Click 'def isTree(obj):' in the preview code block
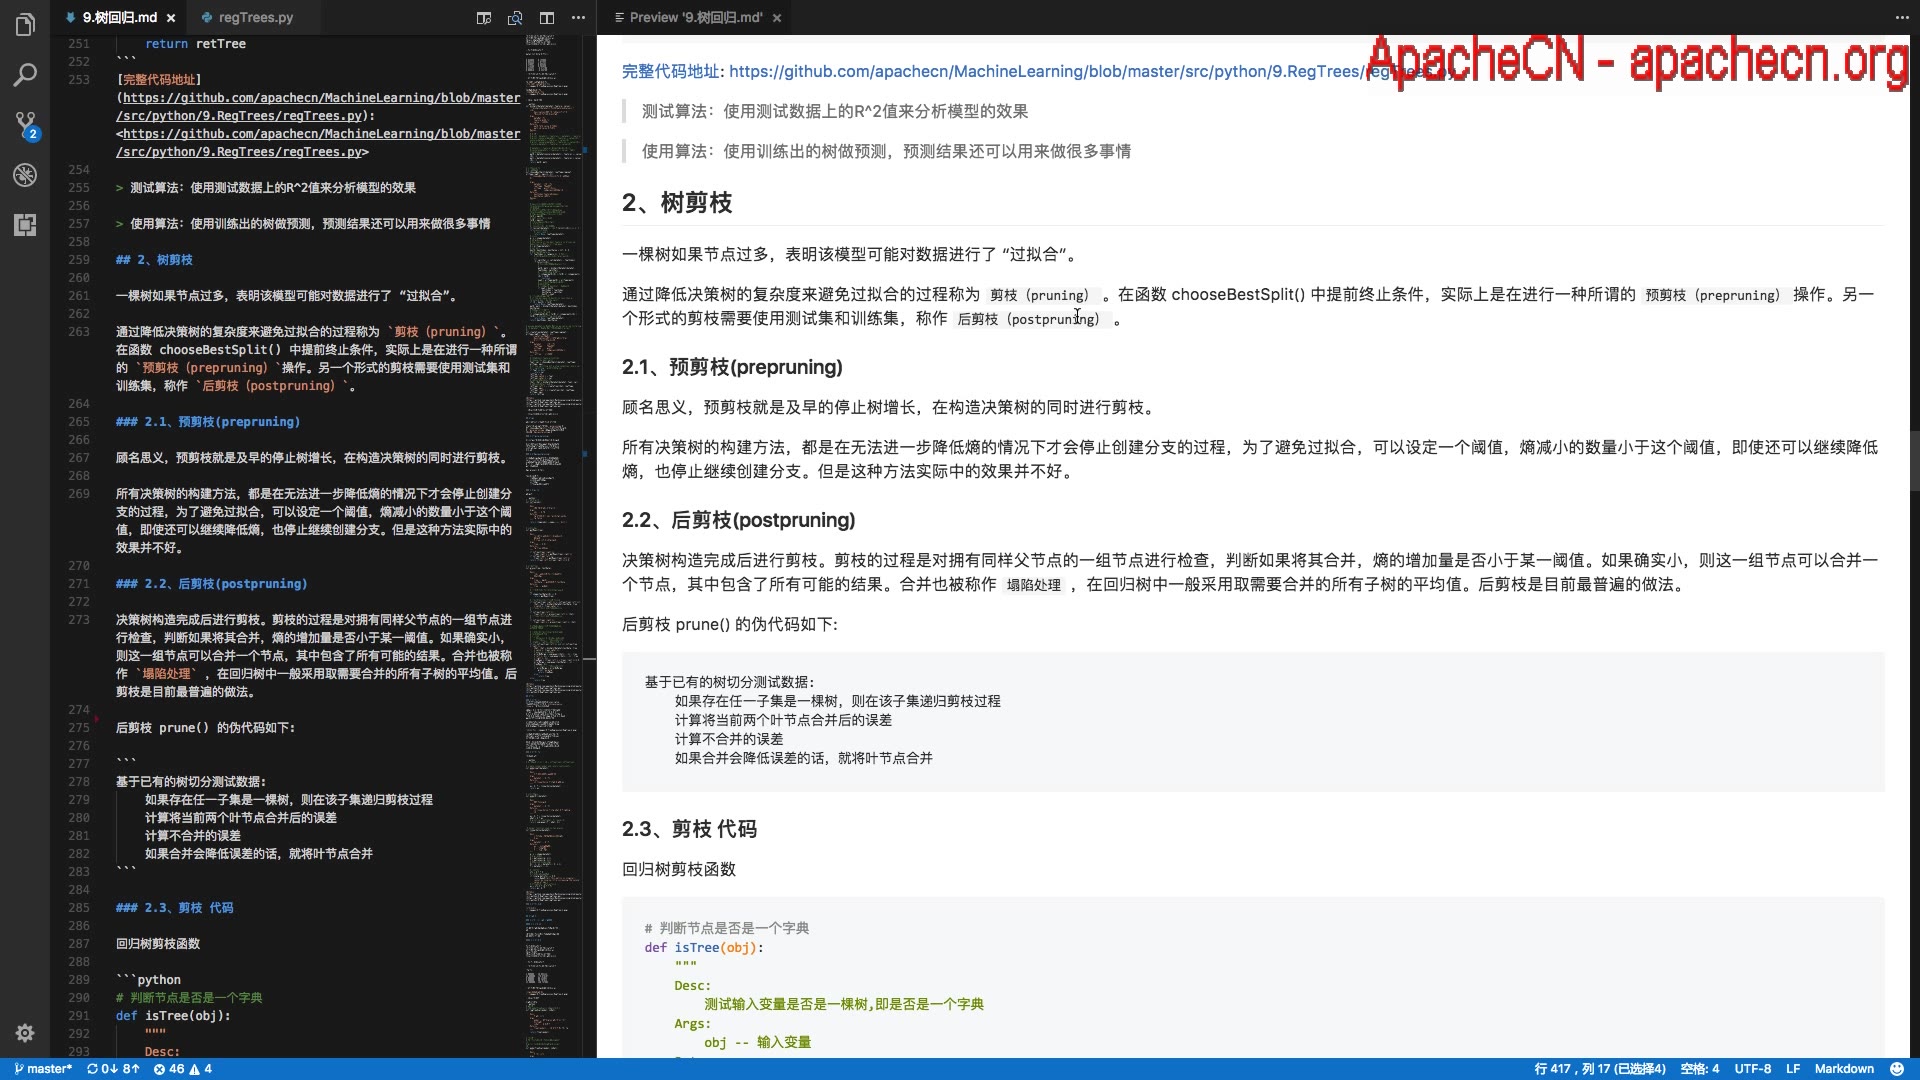The width and height of the screenshot is (1920, 1080). (704, 947)
